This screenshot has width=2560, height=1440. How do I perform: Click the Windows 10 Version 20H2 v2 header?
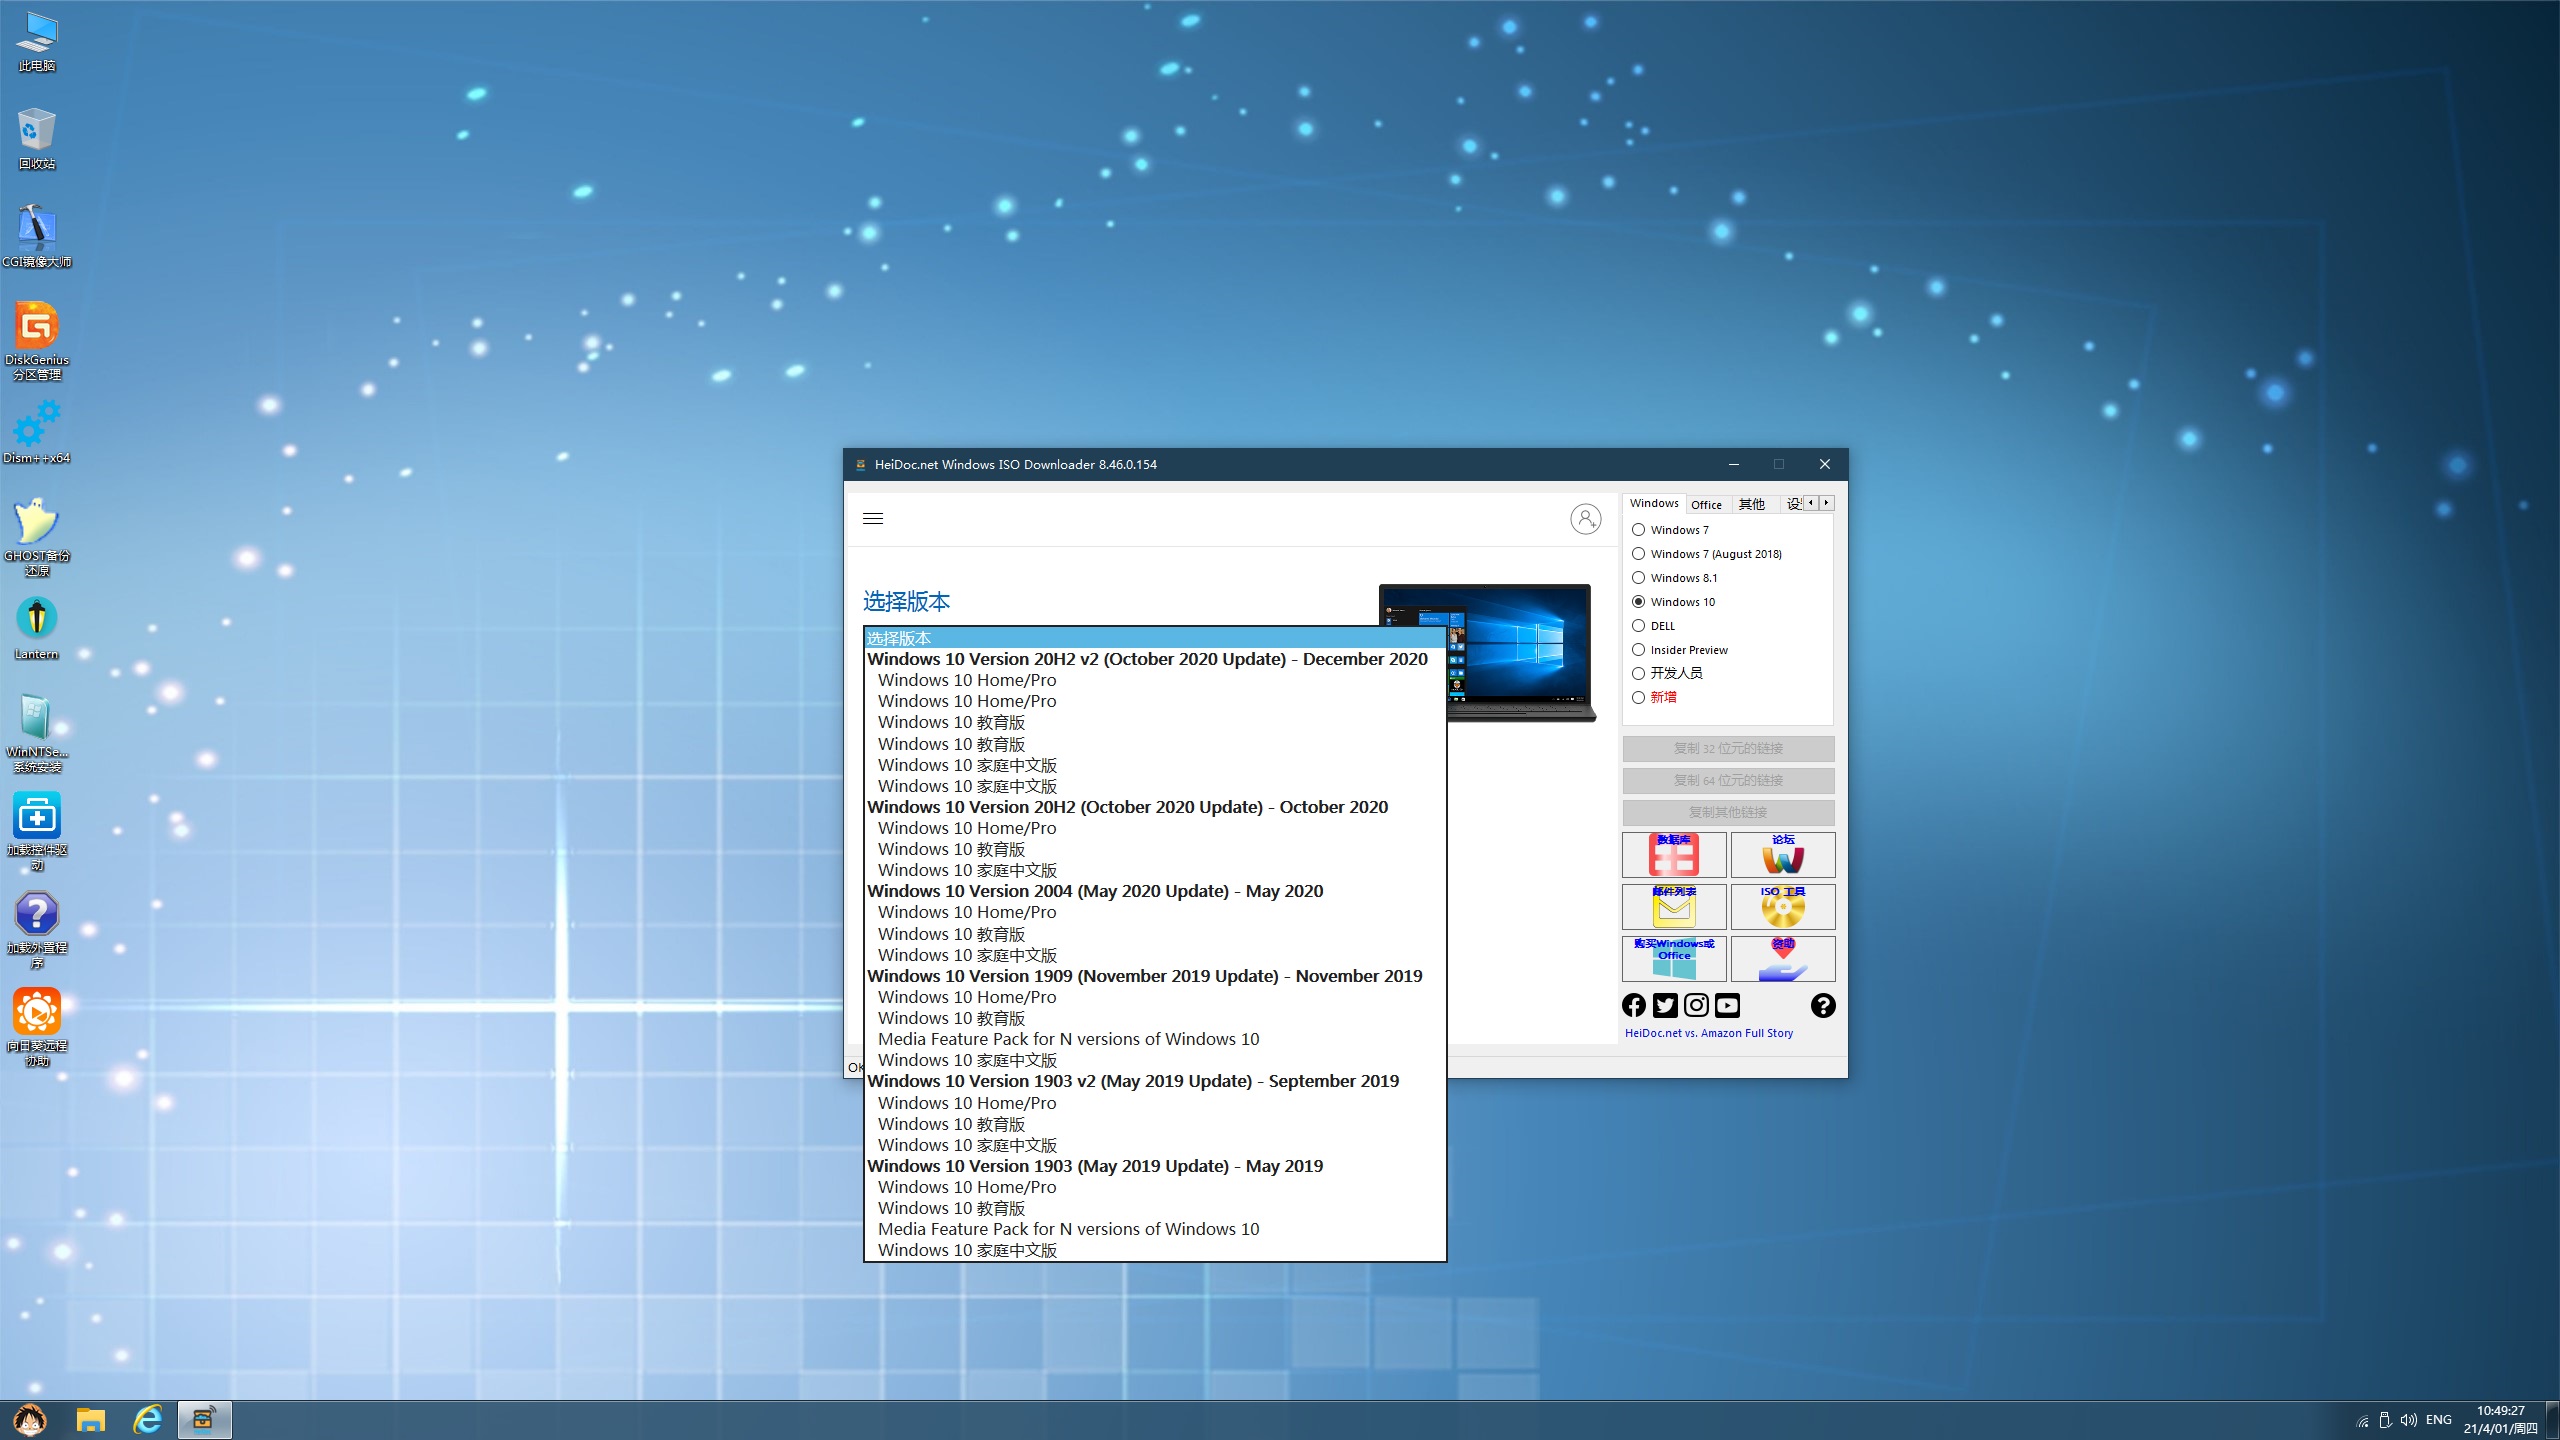[x=1155, y=659]
